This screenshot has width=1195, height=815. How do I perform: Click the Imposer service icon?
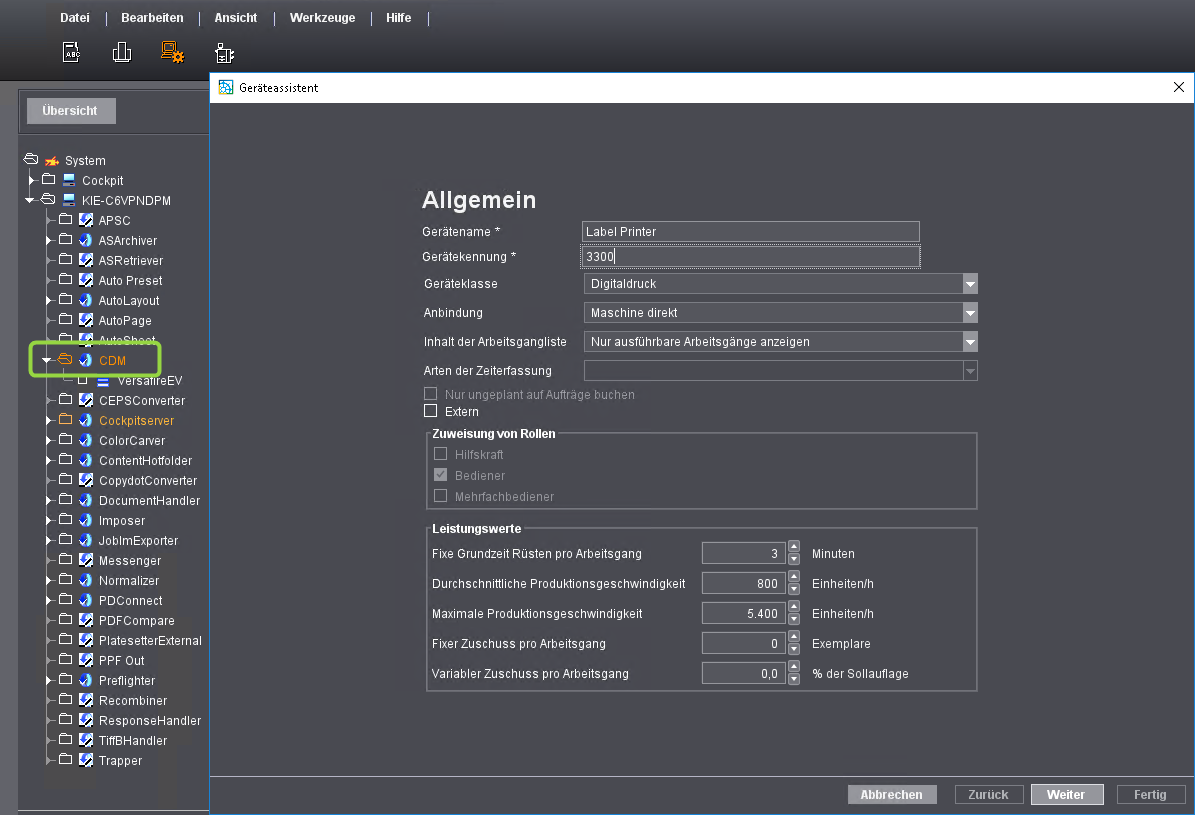click(86, 520)
